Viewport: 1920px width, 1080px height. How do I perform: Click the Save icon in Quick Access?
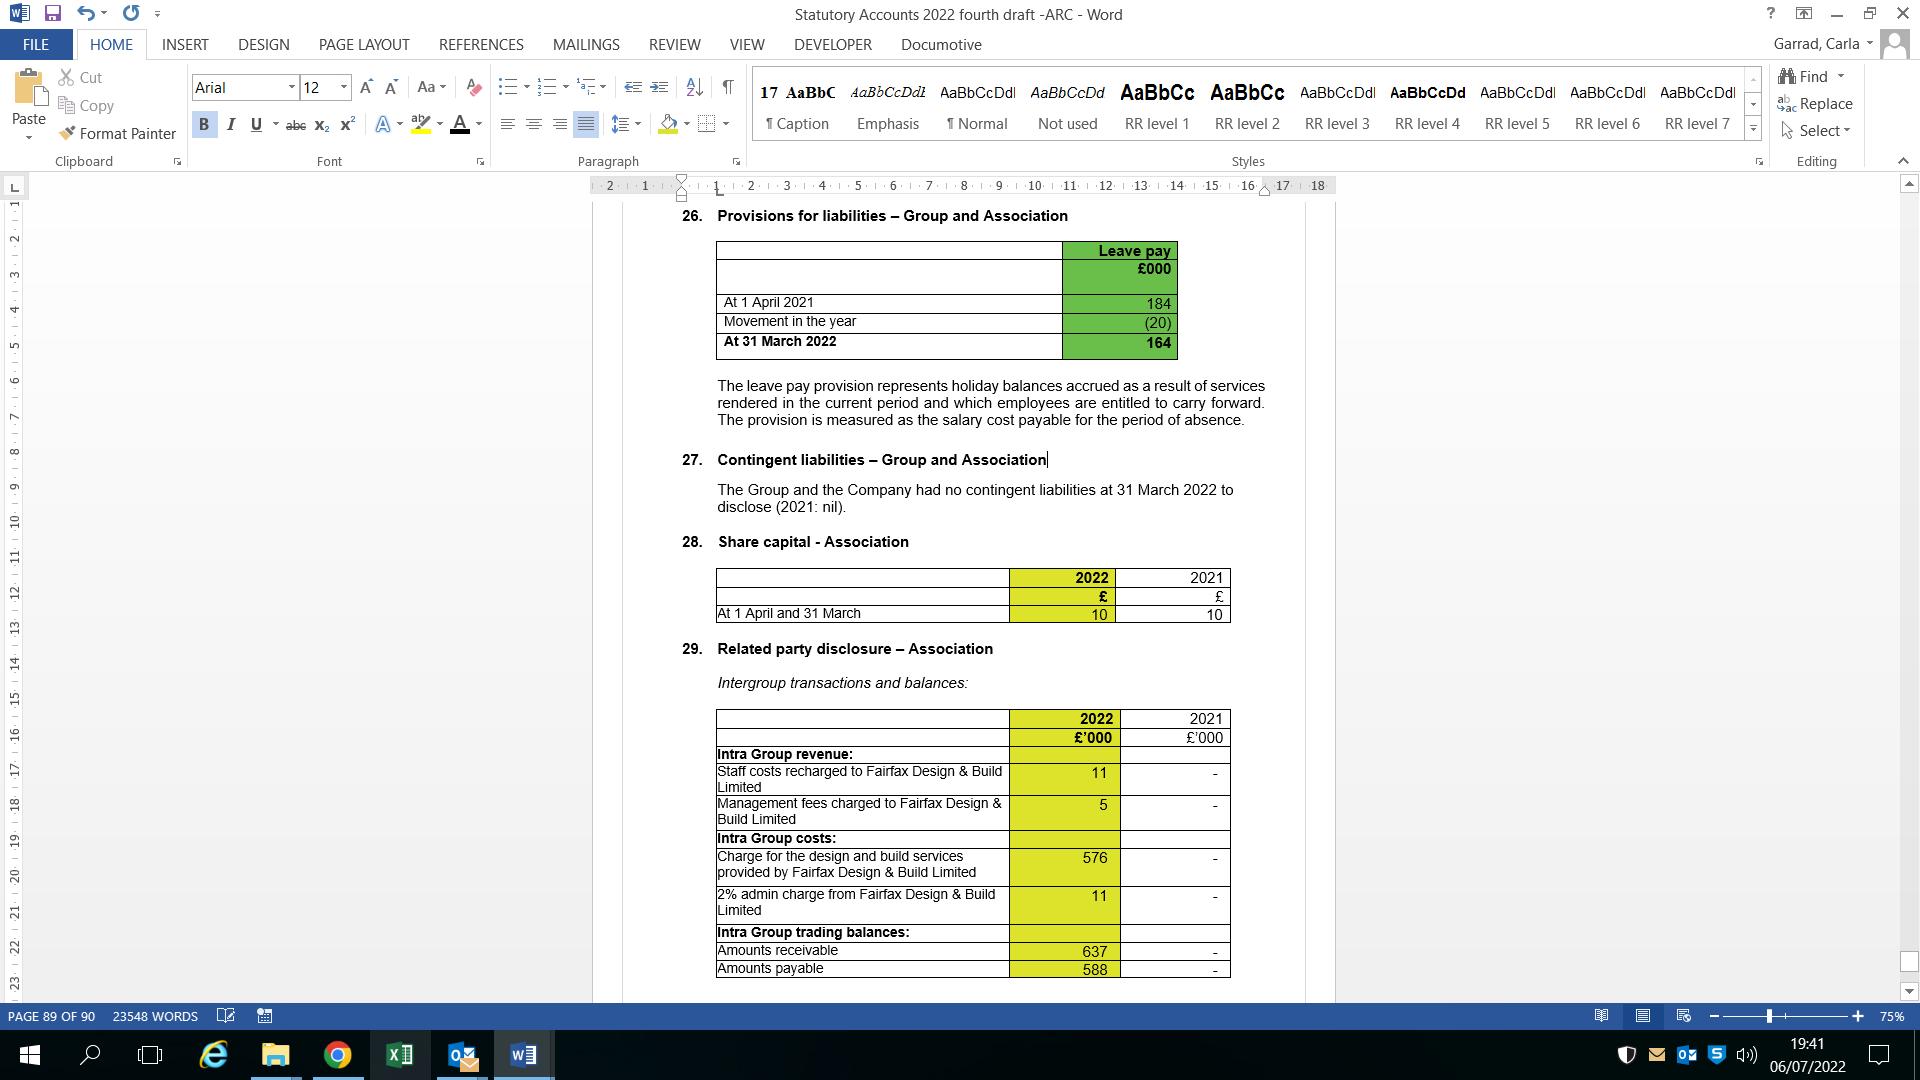(x=52, y=14)
